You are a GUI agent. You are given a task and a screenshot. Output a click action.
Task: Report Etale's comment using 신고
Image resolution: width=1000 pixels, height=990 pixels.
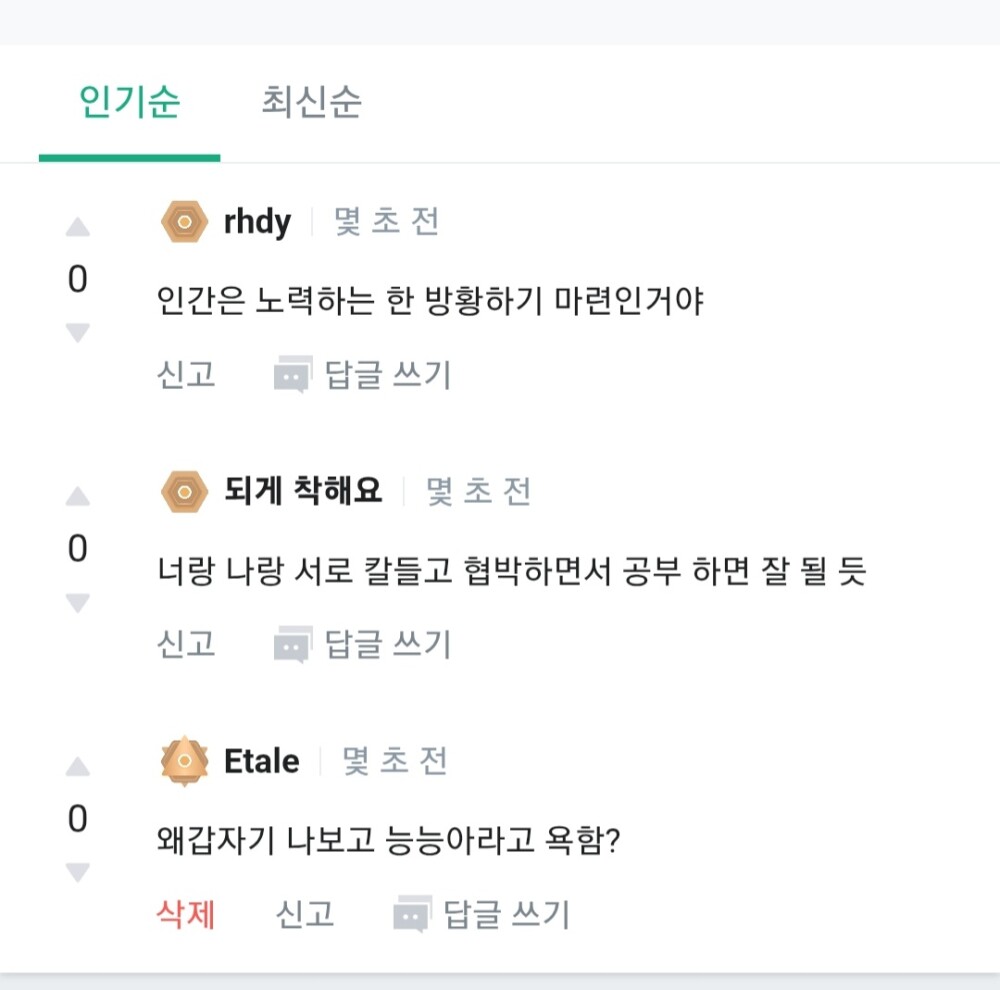(x=304, y=914)
